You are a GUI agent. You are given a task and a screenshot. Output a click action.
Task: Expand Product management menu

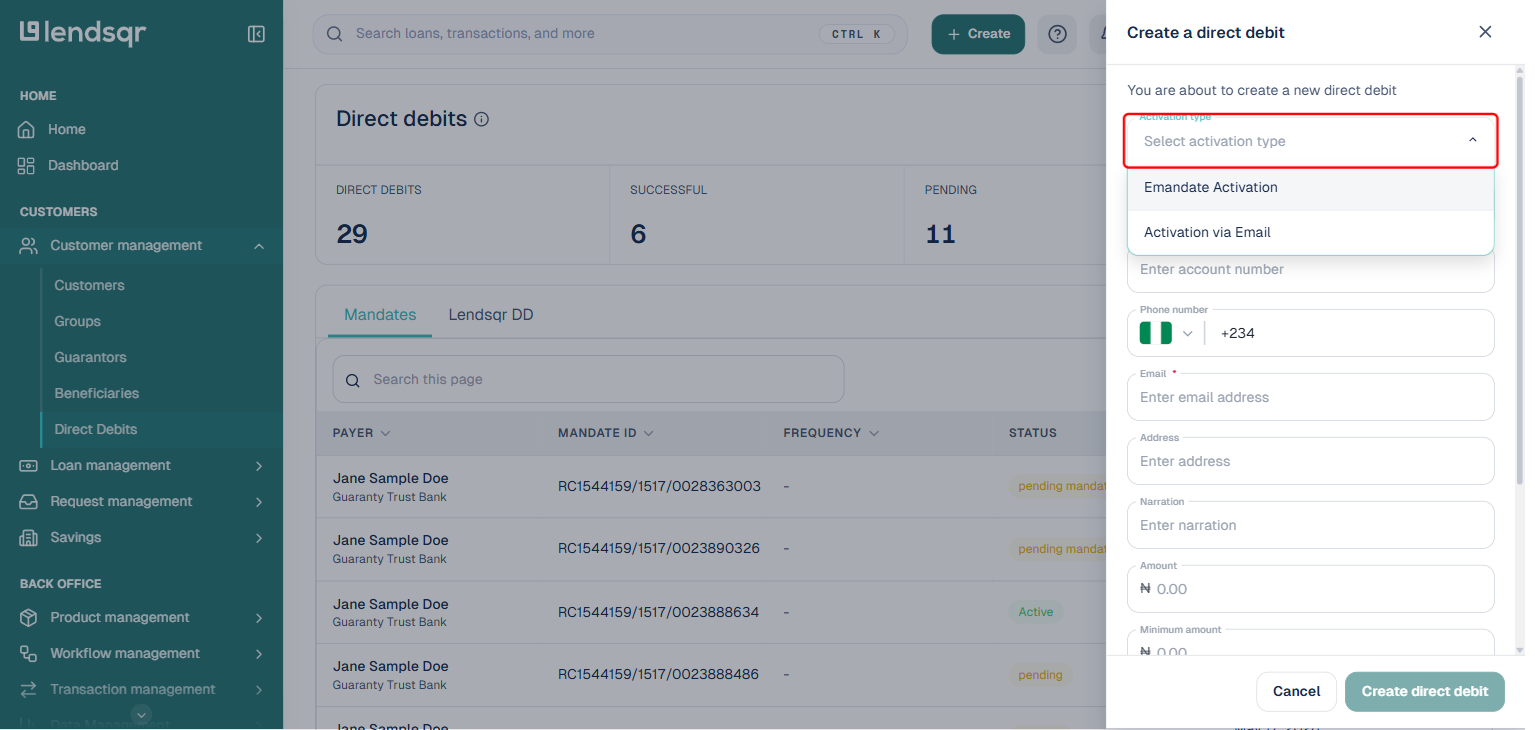click(142, 617)
